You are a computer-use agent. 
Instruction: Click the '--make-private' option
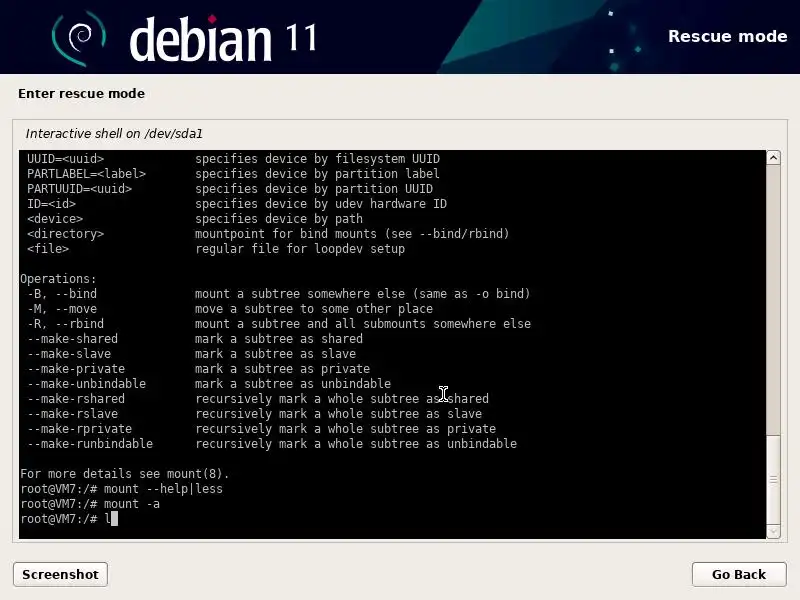point(76,369)
